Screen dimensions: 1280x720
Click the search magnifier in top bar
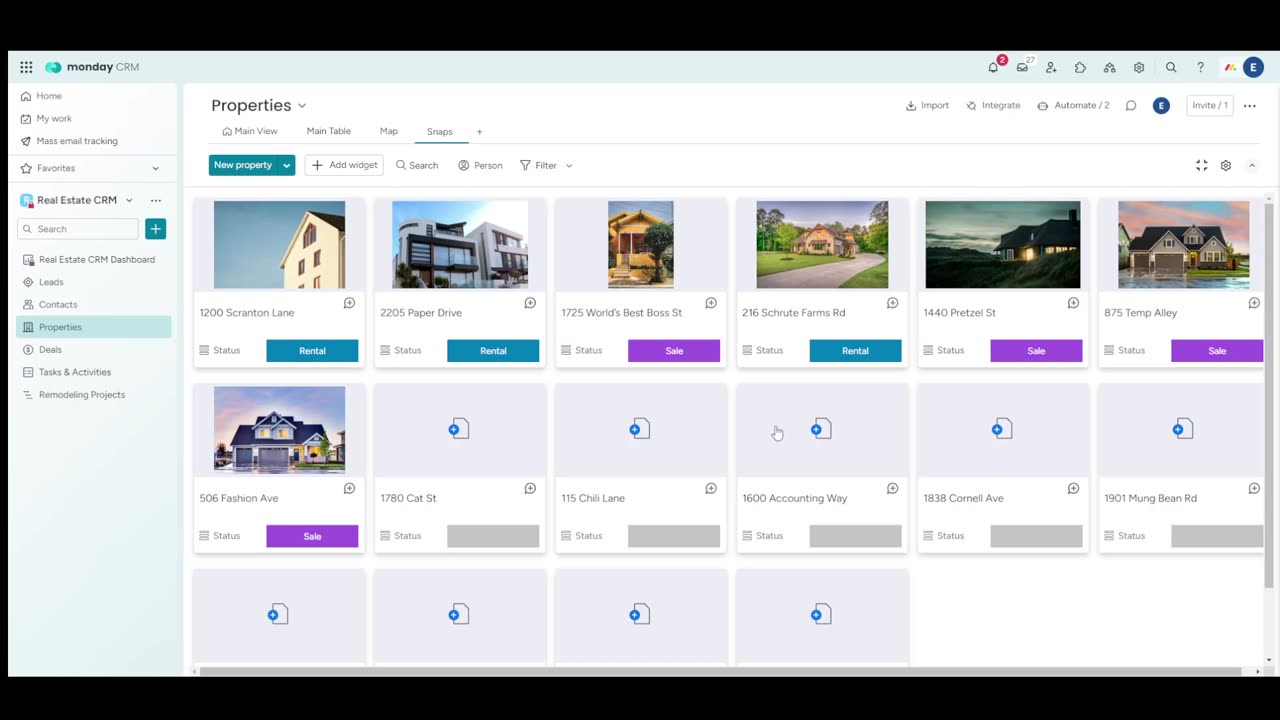[x=1171, y=67]
